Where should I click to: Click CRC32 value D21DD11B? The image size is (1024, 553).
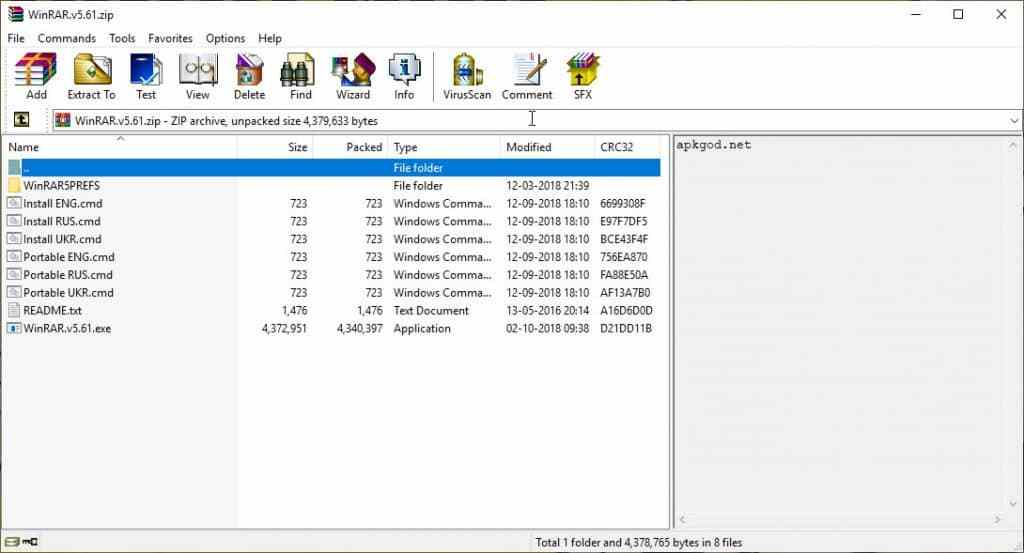tap(626, 328)
